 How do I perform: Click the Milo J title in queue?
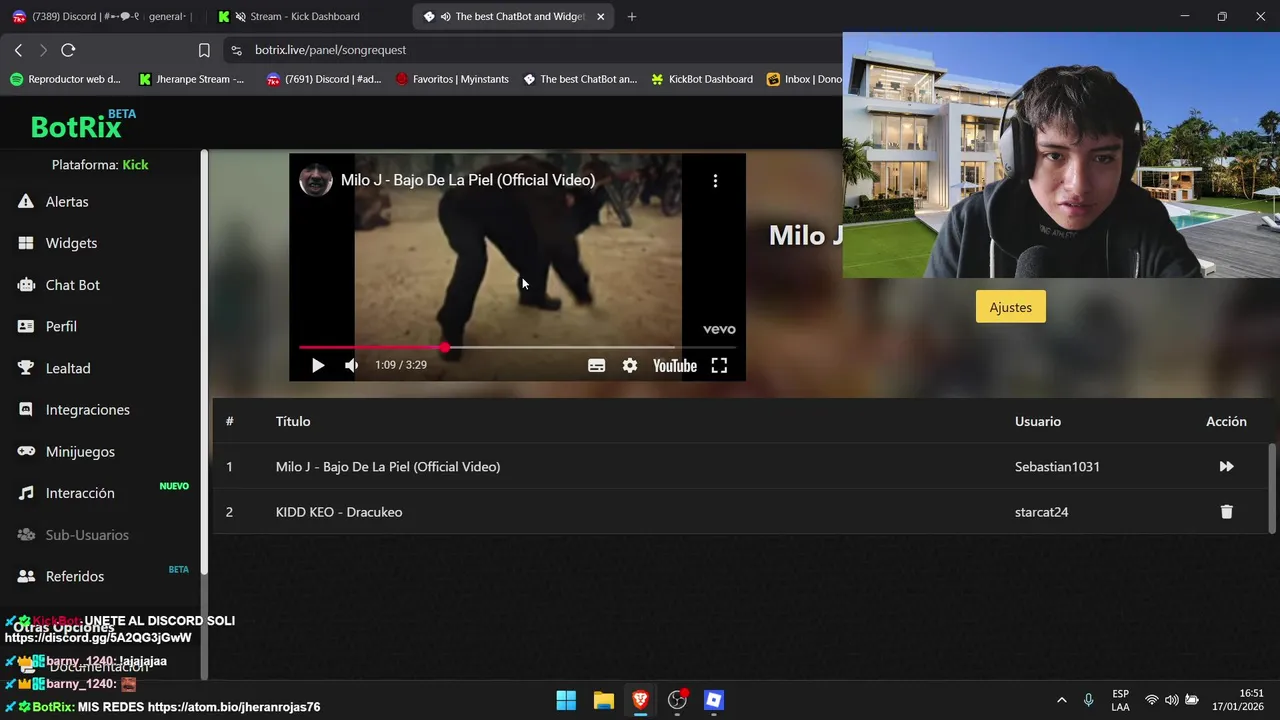pyautogui.click(x=388, y=467)
